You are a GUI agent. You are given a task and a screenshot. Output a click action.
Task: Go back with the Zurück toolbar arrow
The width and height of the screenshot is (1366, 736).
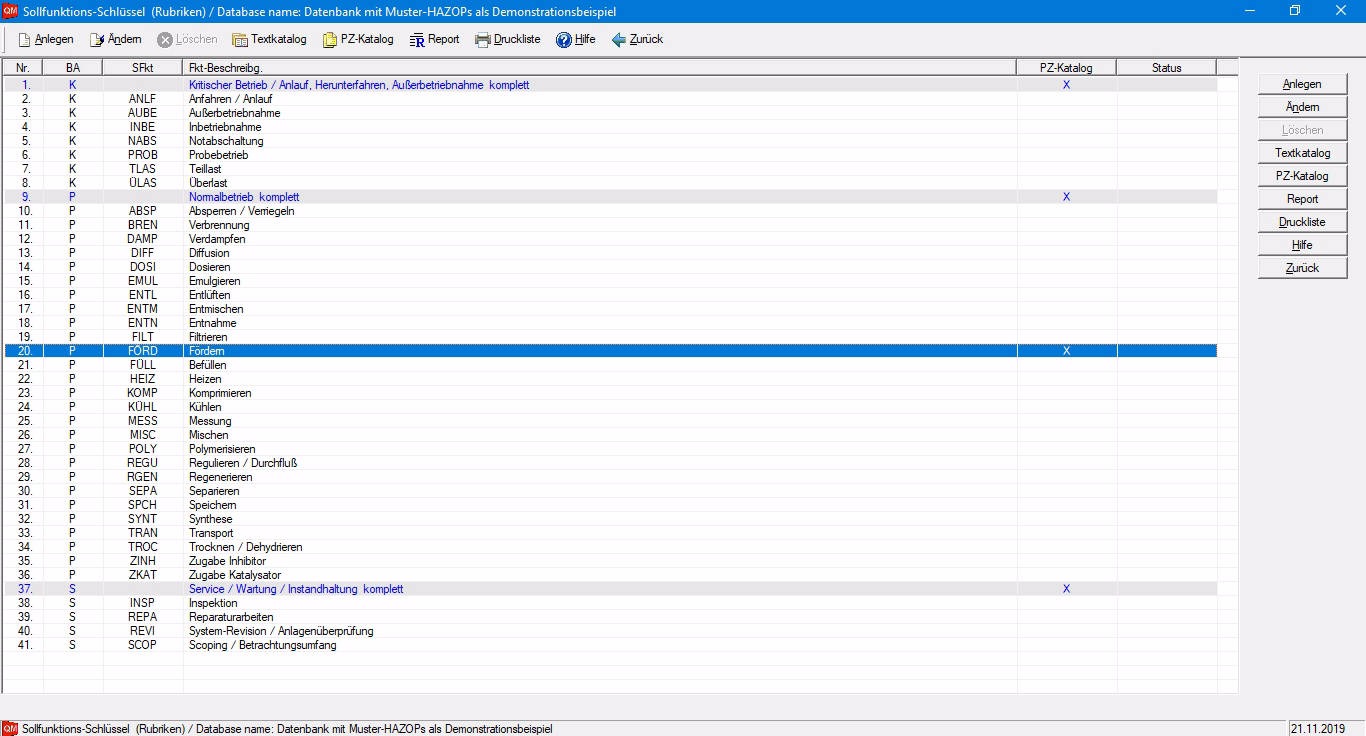(618, 40)
